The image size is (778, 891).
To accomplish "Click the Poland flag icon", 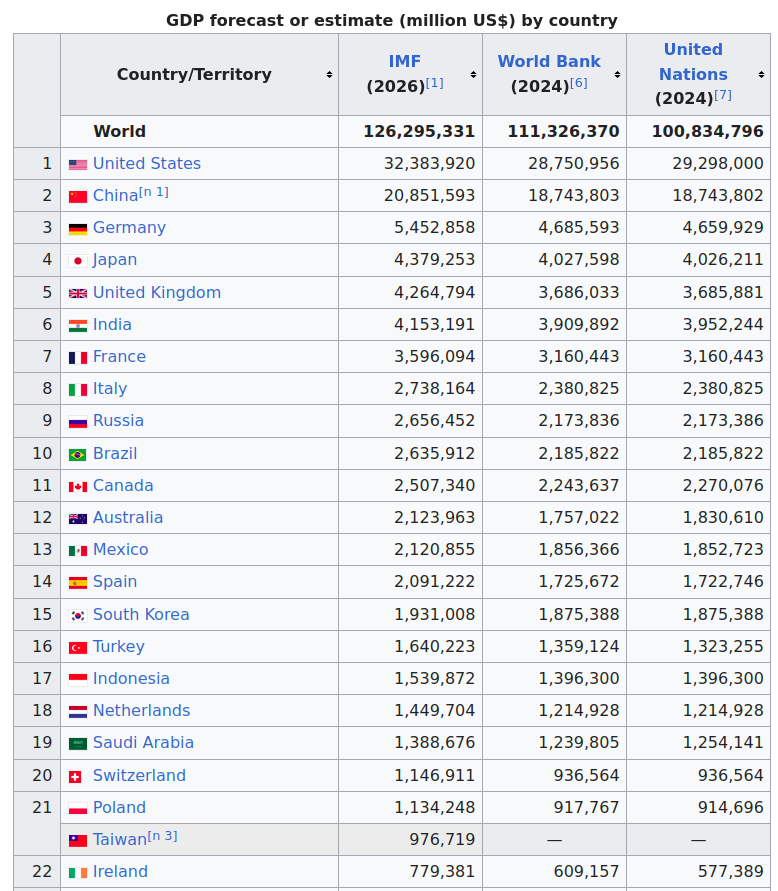I will pos(78,809).
